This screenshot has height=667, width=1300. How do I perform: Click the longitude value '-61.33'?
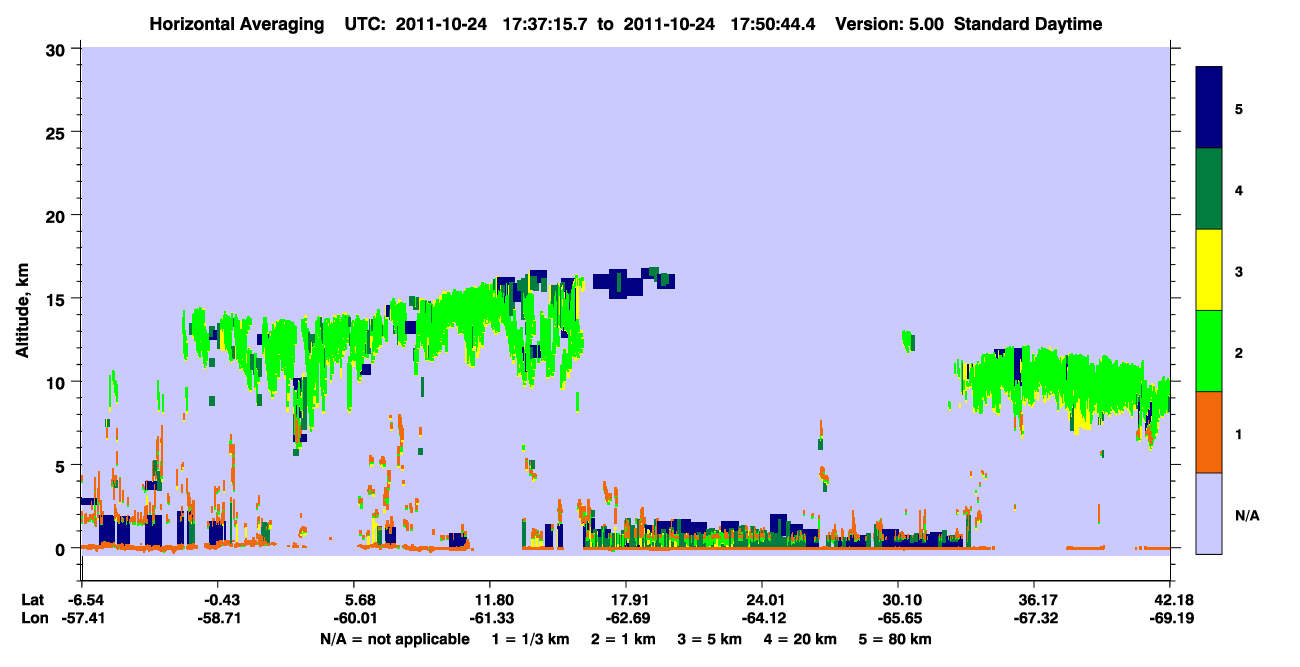coord(490,618)
